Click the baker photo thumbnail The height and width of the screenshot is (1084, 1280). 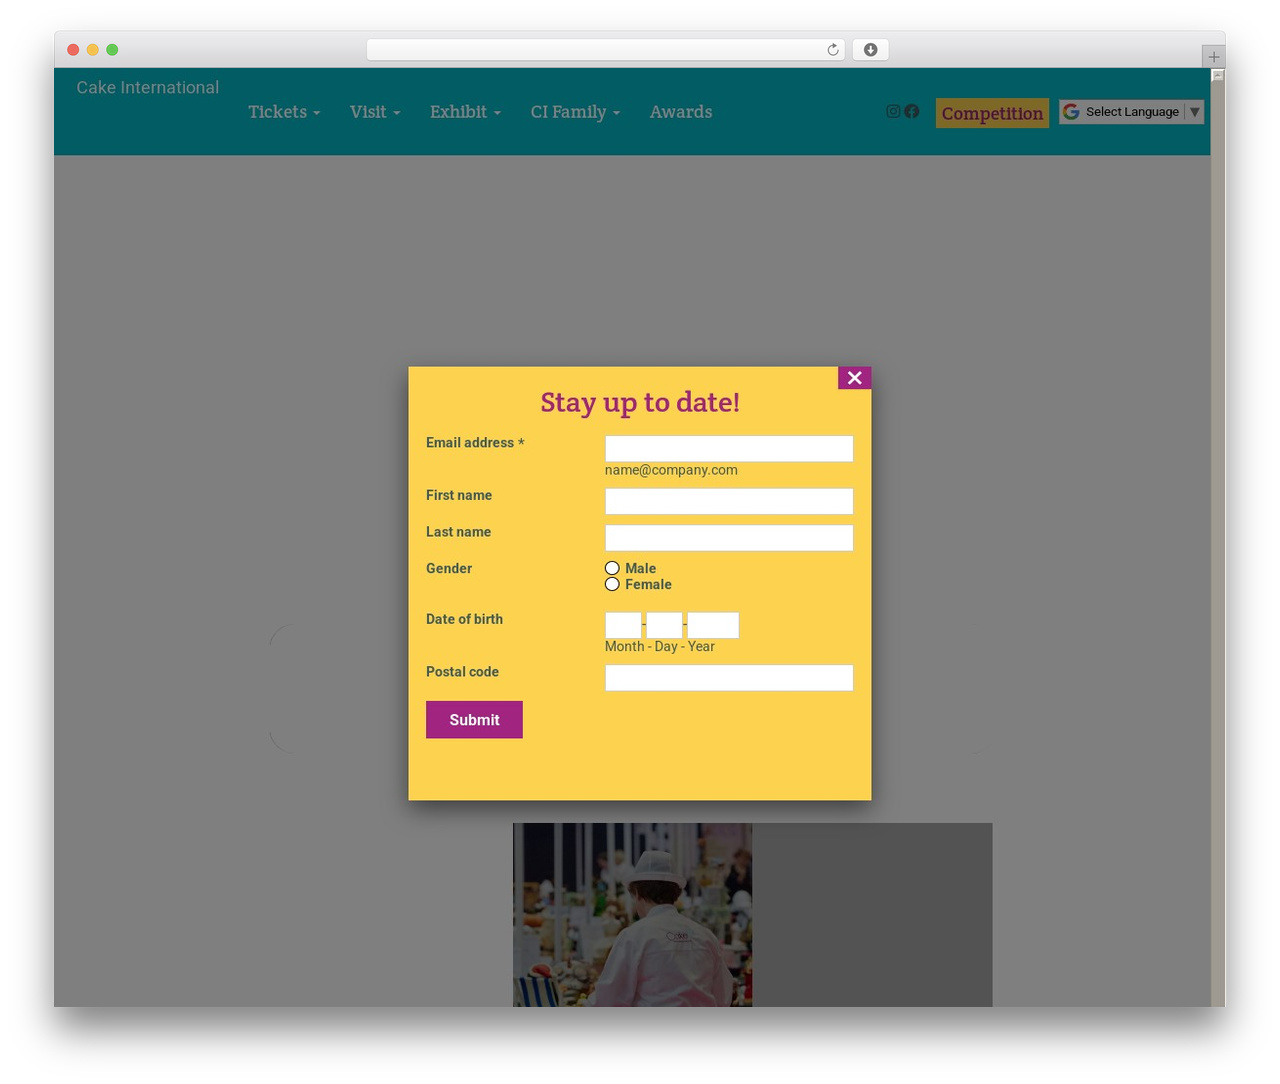(x=632, y=915)
